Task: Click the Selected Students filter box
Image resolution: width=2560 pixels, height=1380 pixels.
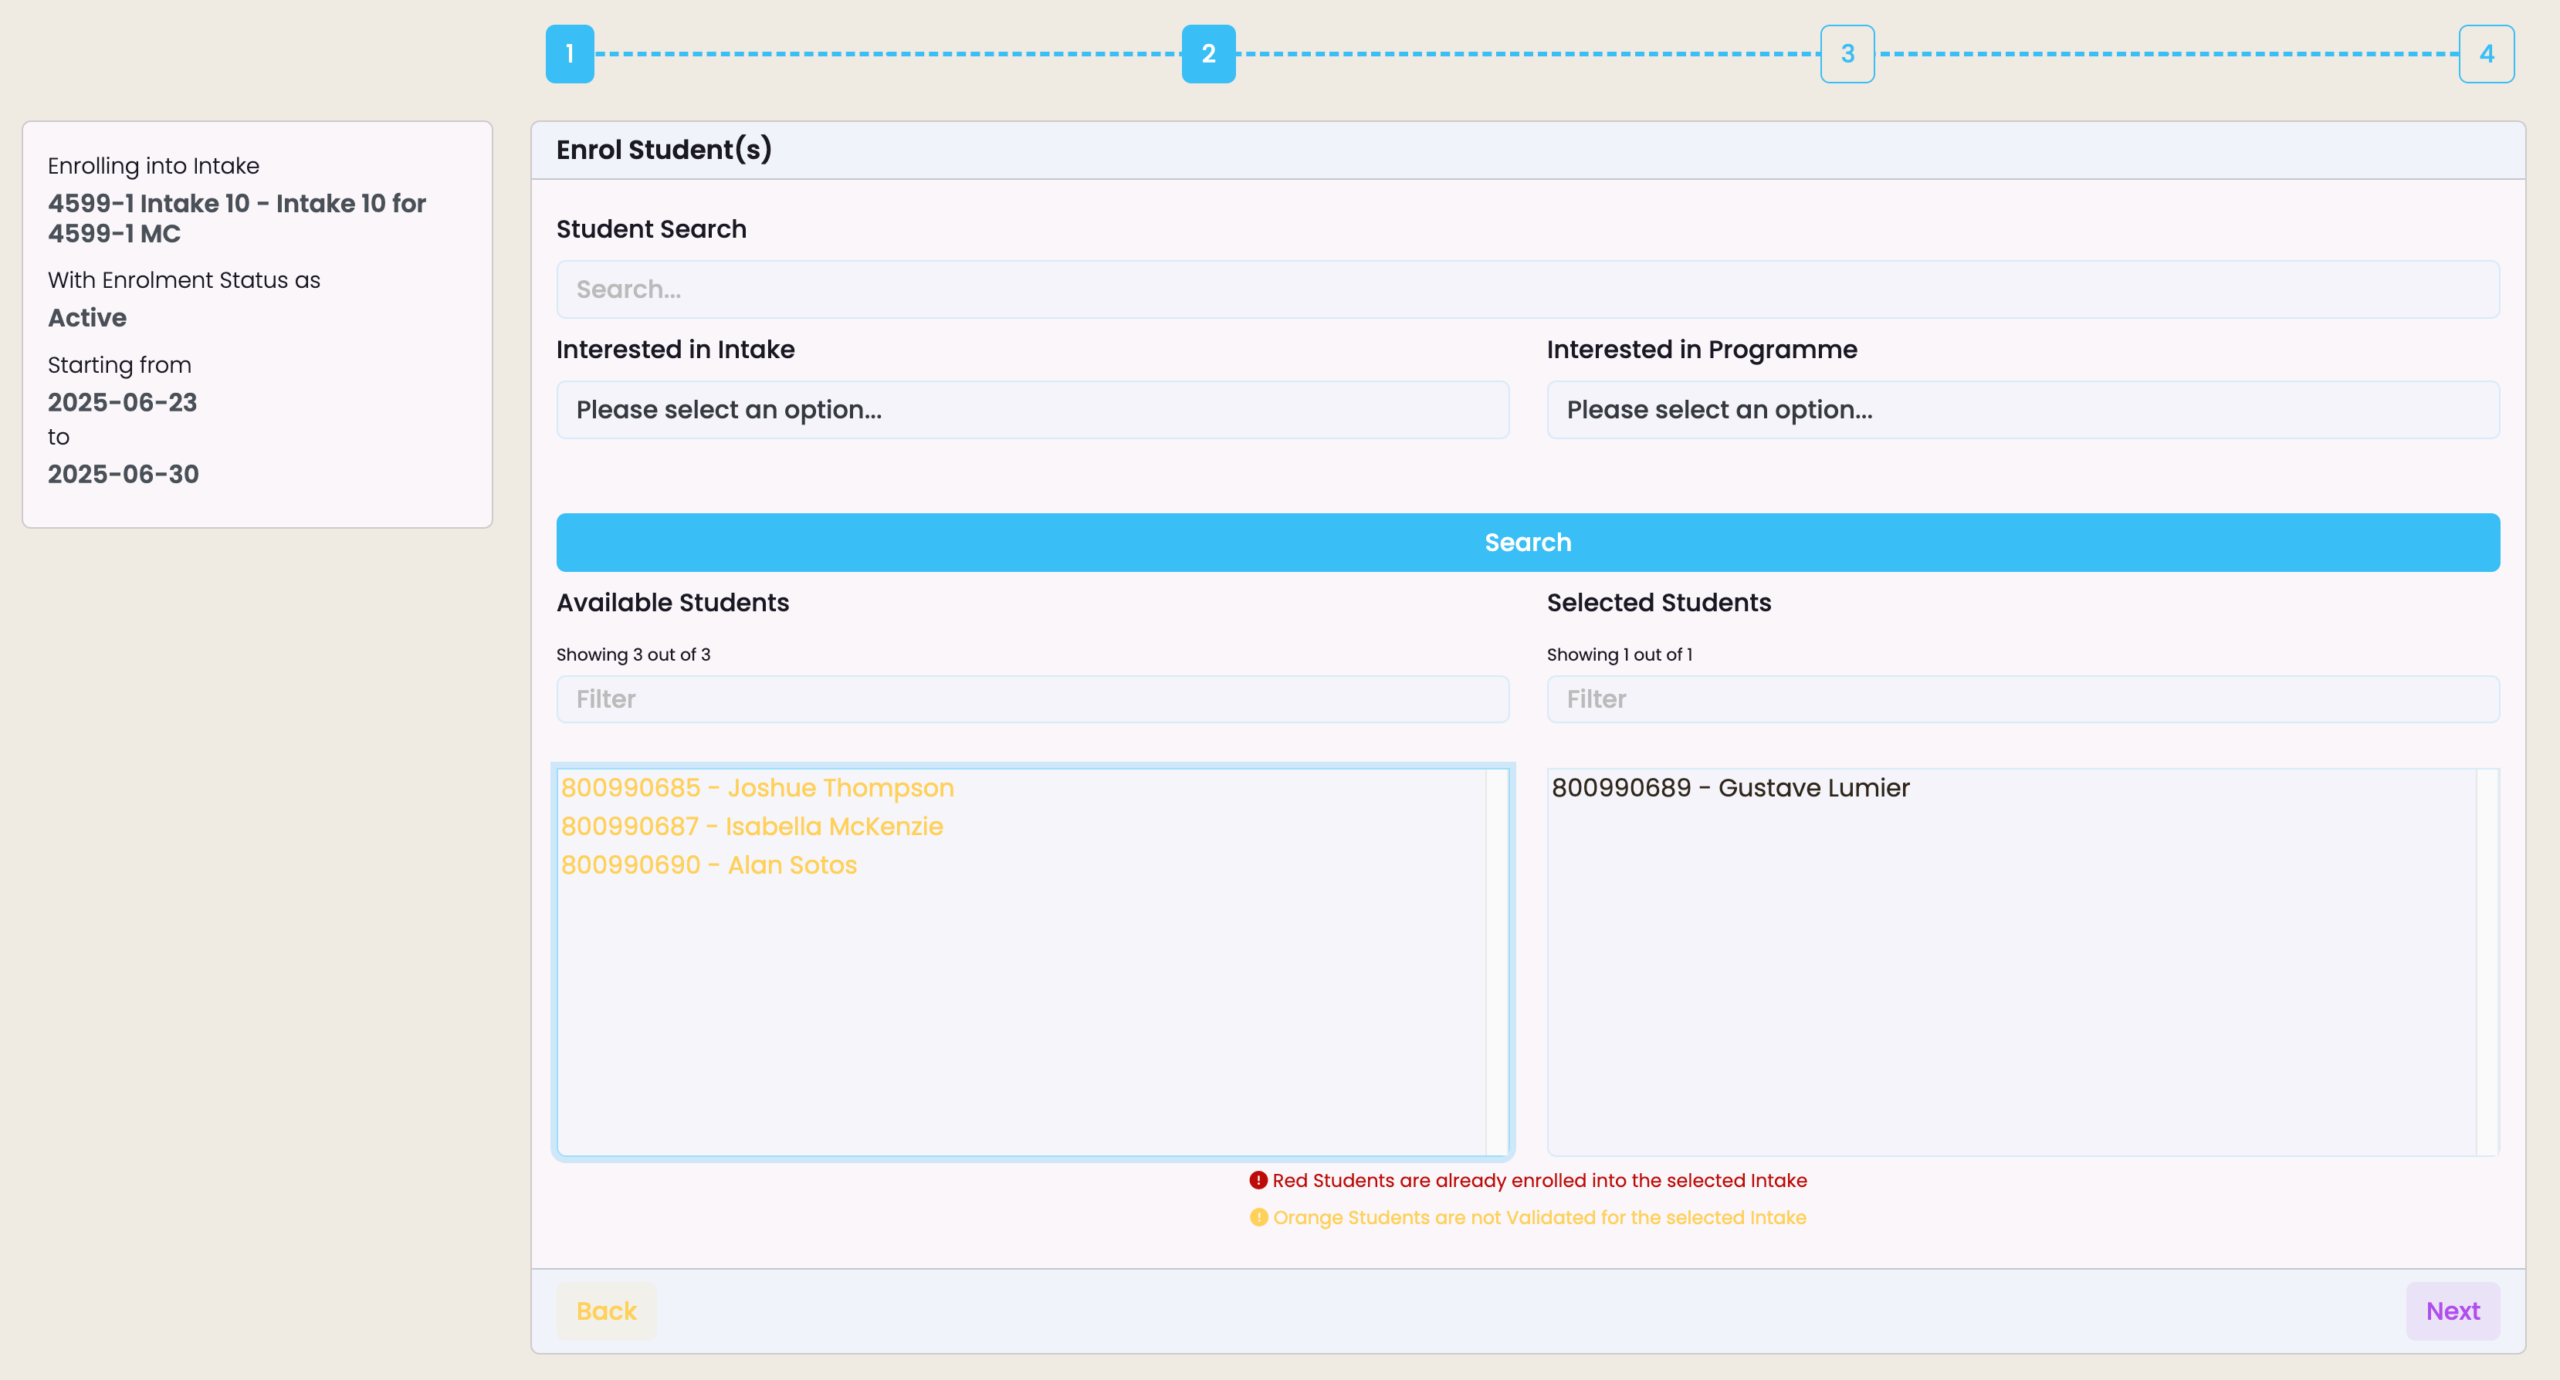Action: point(2022,699)
